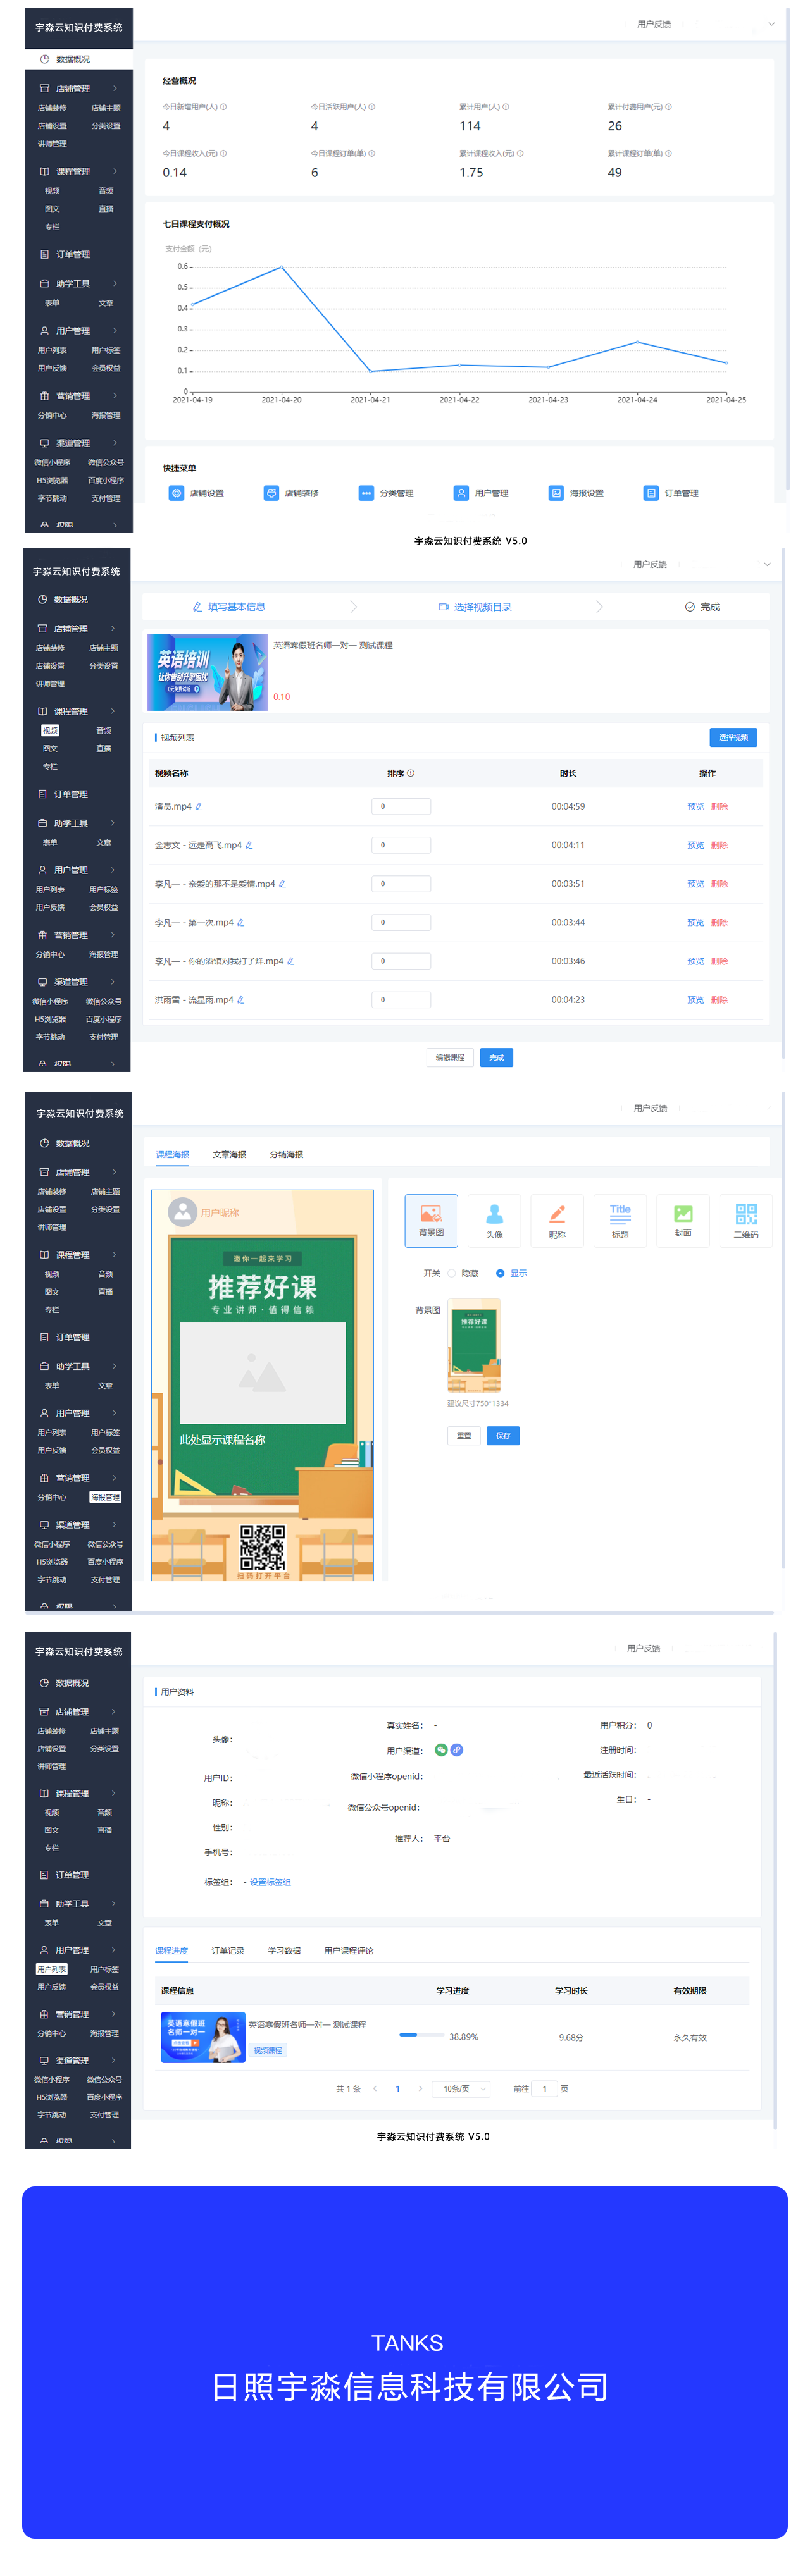810x2576 pixels.
Task: Click rename pencil icon next to 演员.mp4
Action: coord(199,806)
